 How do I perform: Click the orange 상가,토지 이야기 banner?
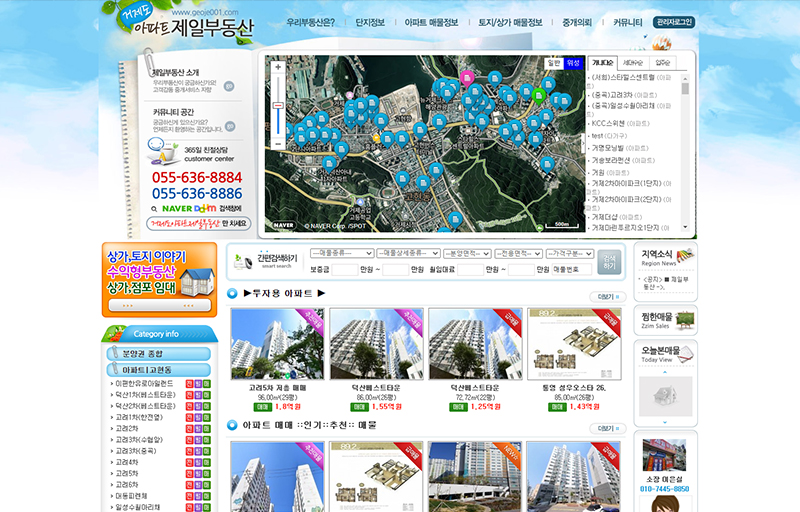tap(159, 279)
